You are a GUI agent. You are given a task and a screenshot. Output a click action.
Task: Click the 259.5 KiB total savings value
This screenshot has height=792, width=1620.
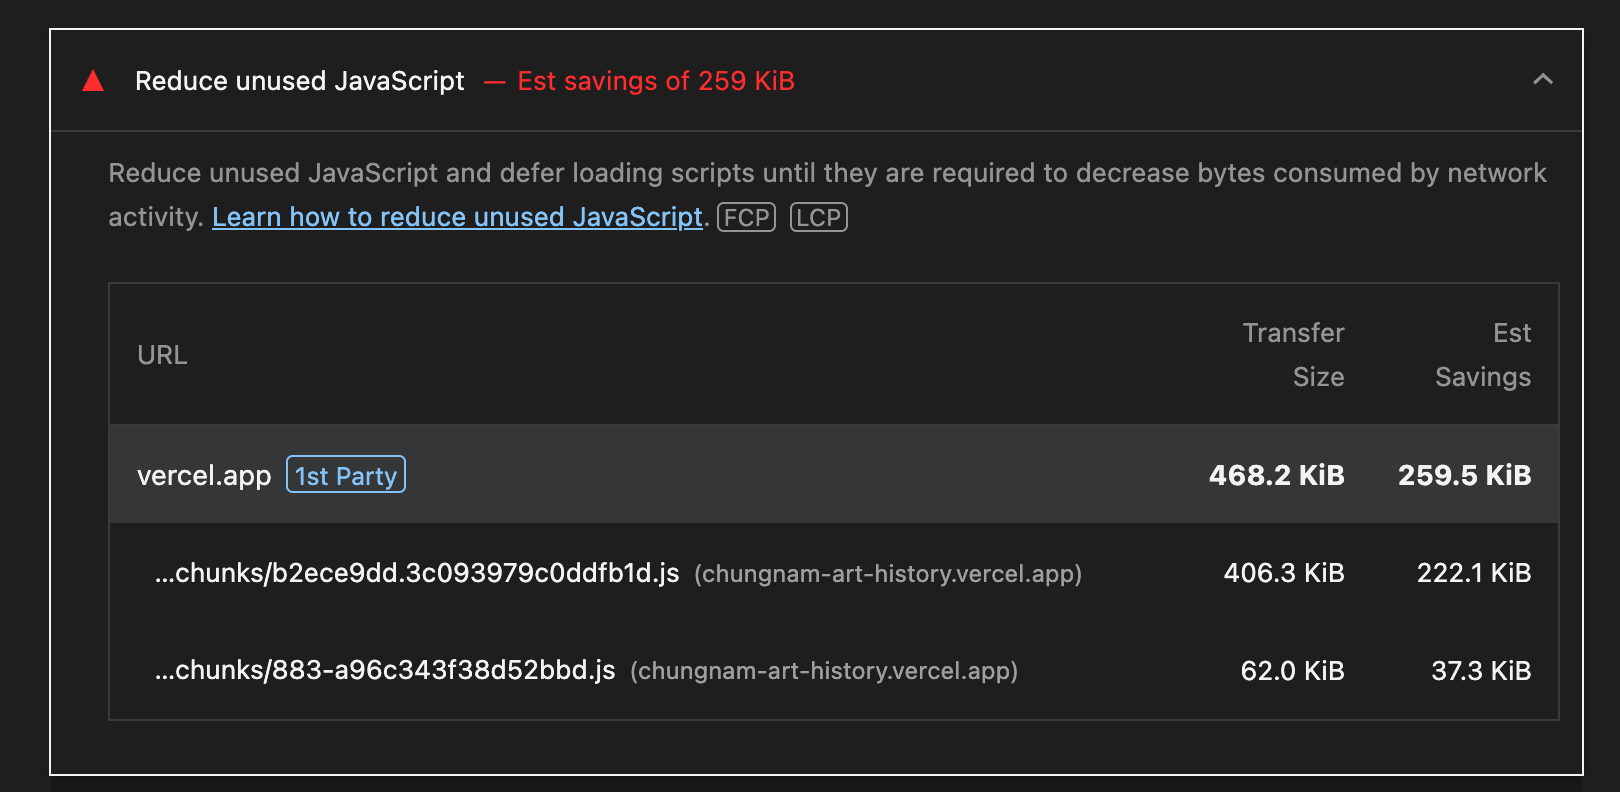pyautogui.click(x=1464, y=475)
